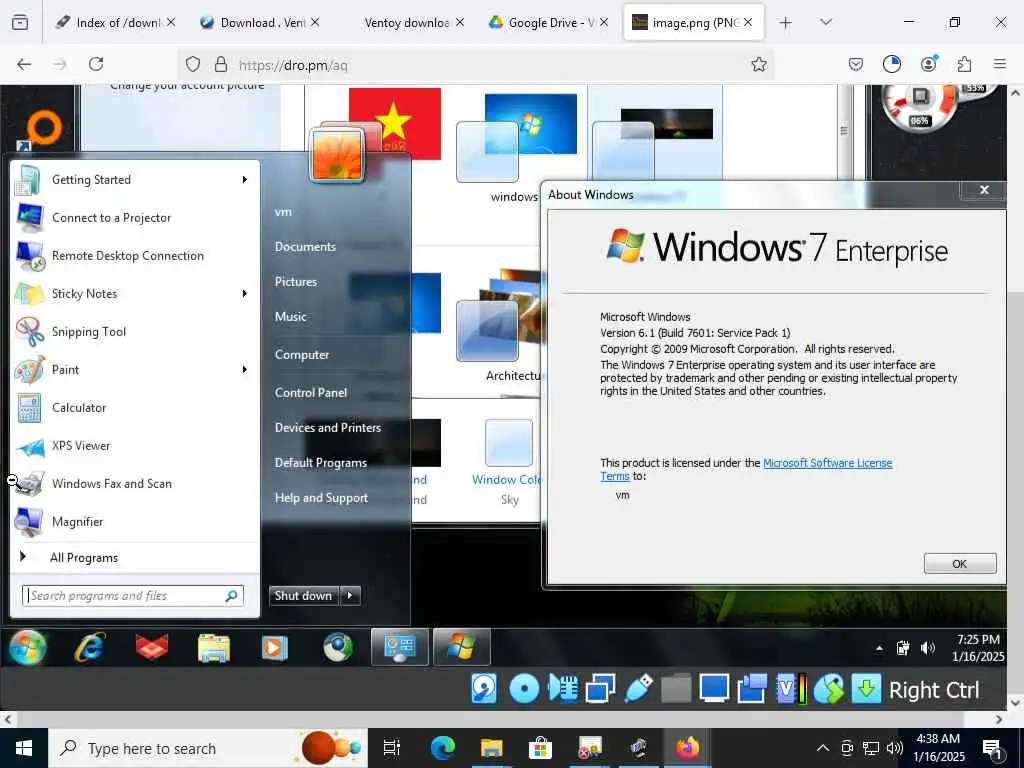Click the VirtualBox green download arrow icon
The image size is (1024, 768).
866,689
